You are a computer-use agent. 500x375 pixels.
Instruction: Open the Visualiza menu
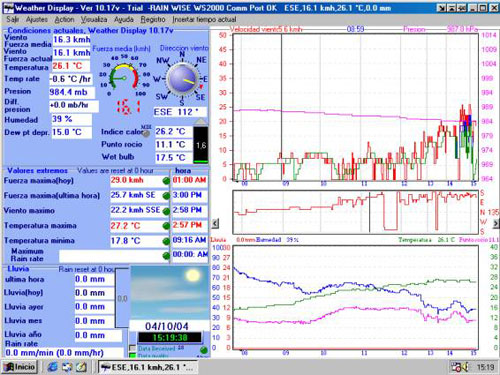pyautogui.click(x=94, y=20)
